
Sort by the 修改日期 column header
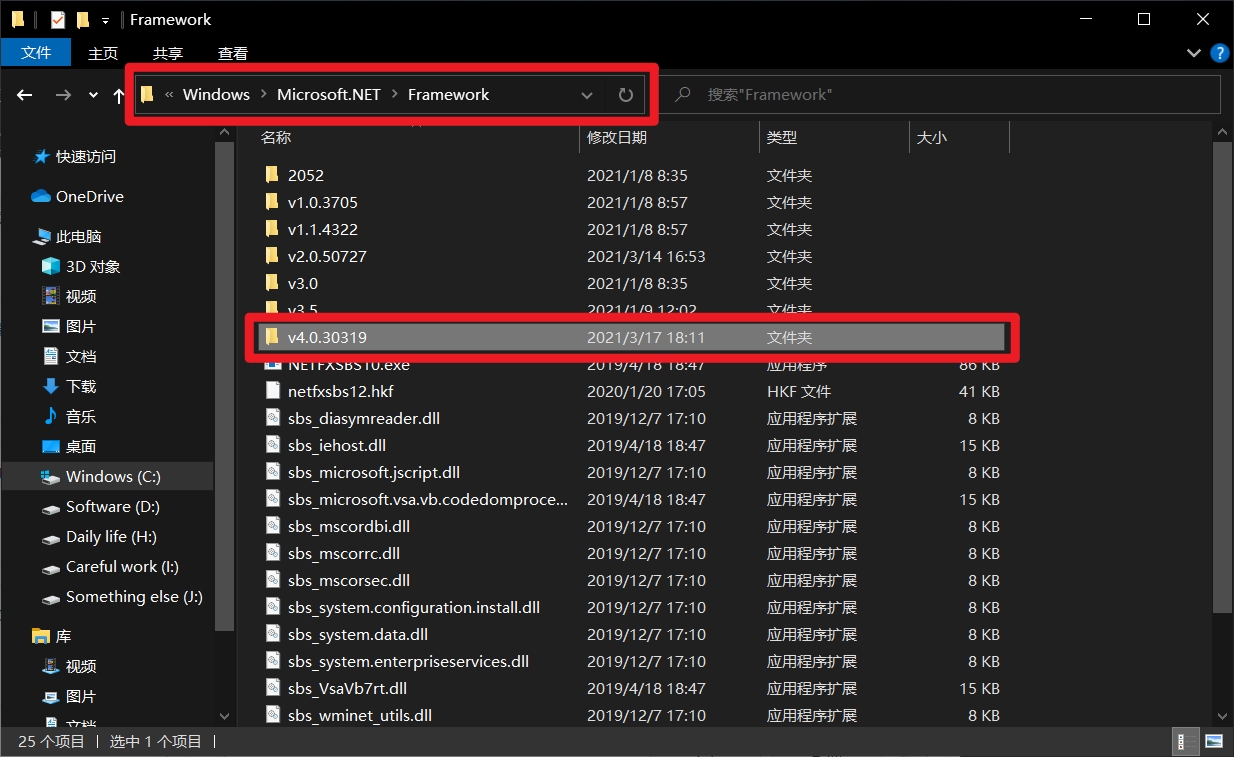[617, 137]
